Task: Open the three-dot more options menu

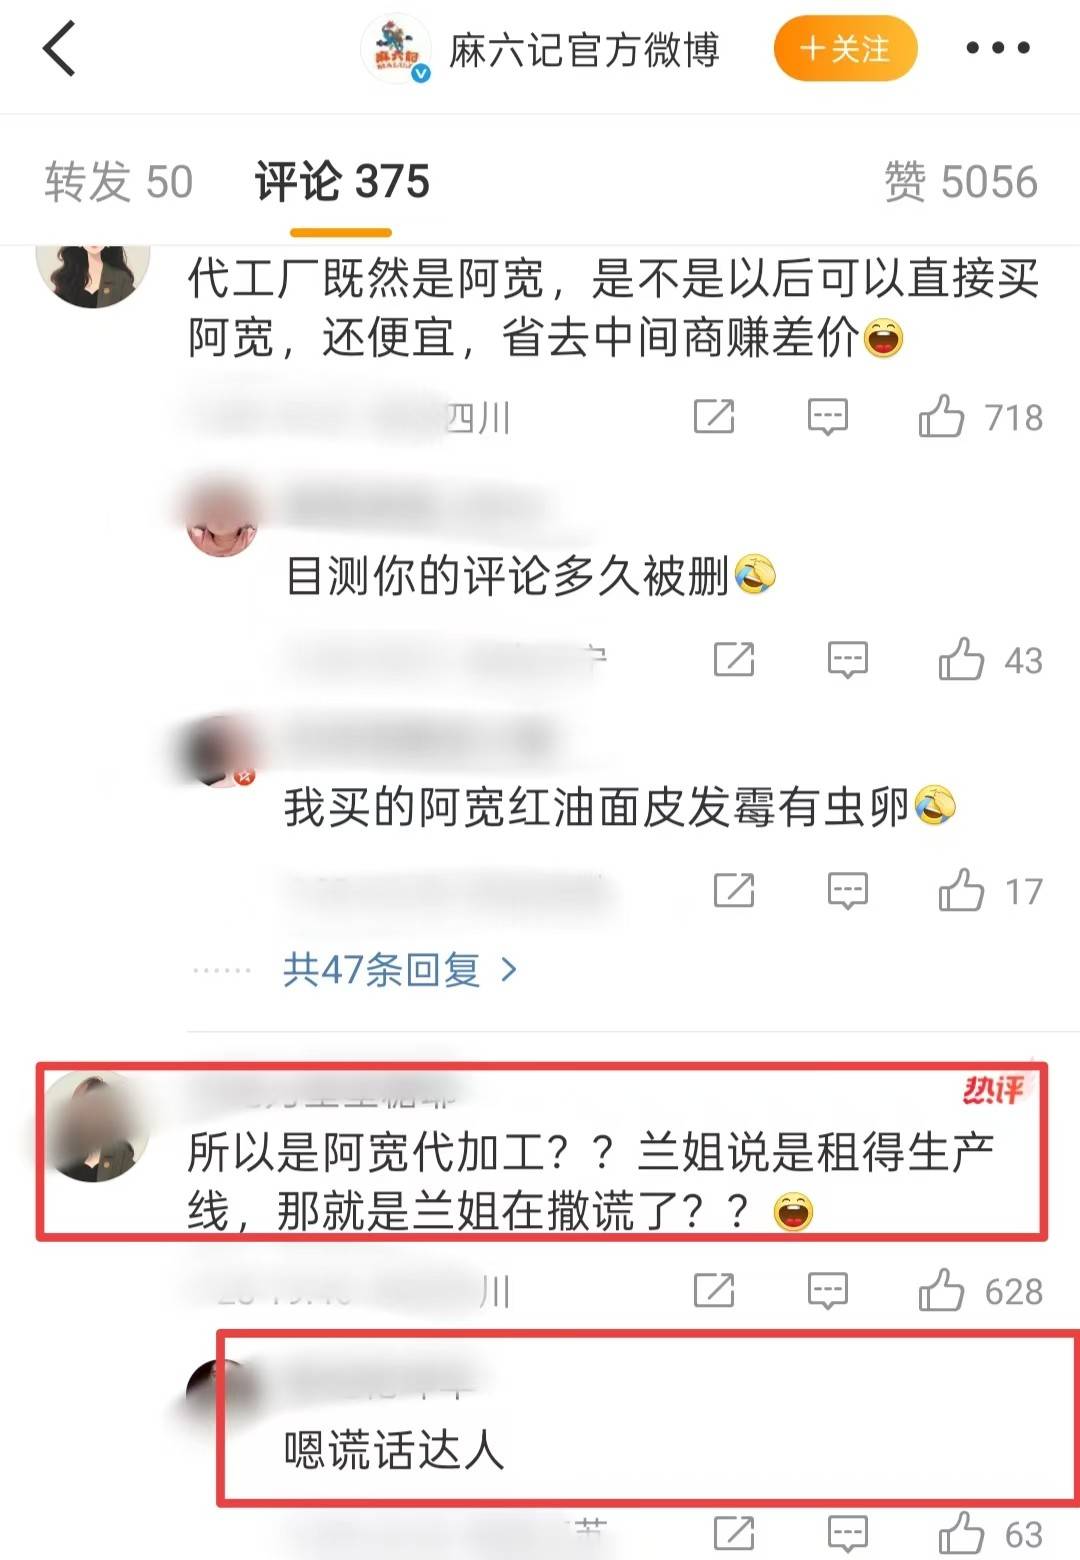Action: click(x=997, y=48)
